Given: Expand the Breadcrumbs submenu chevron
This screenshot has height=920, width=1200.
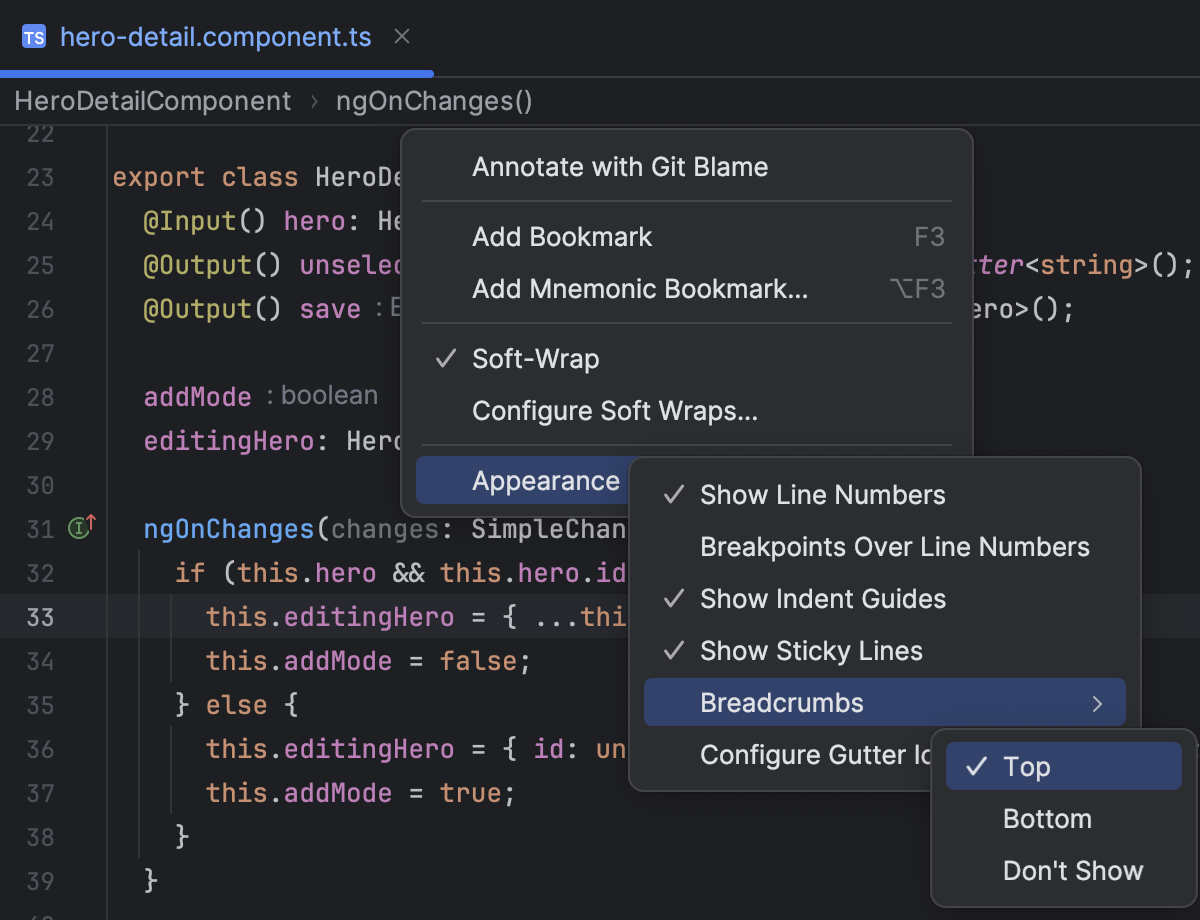Looking at the screenshot, I should tap(1097, 702).
